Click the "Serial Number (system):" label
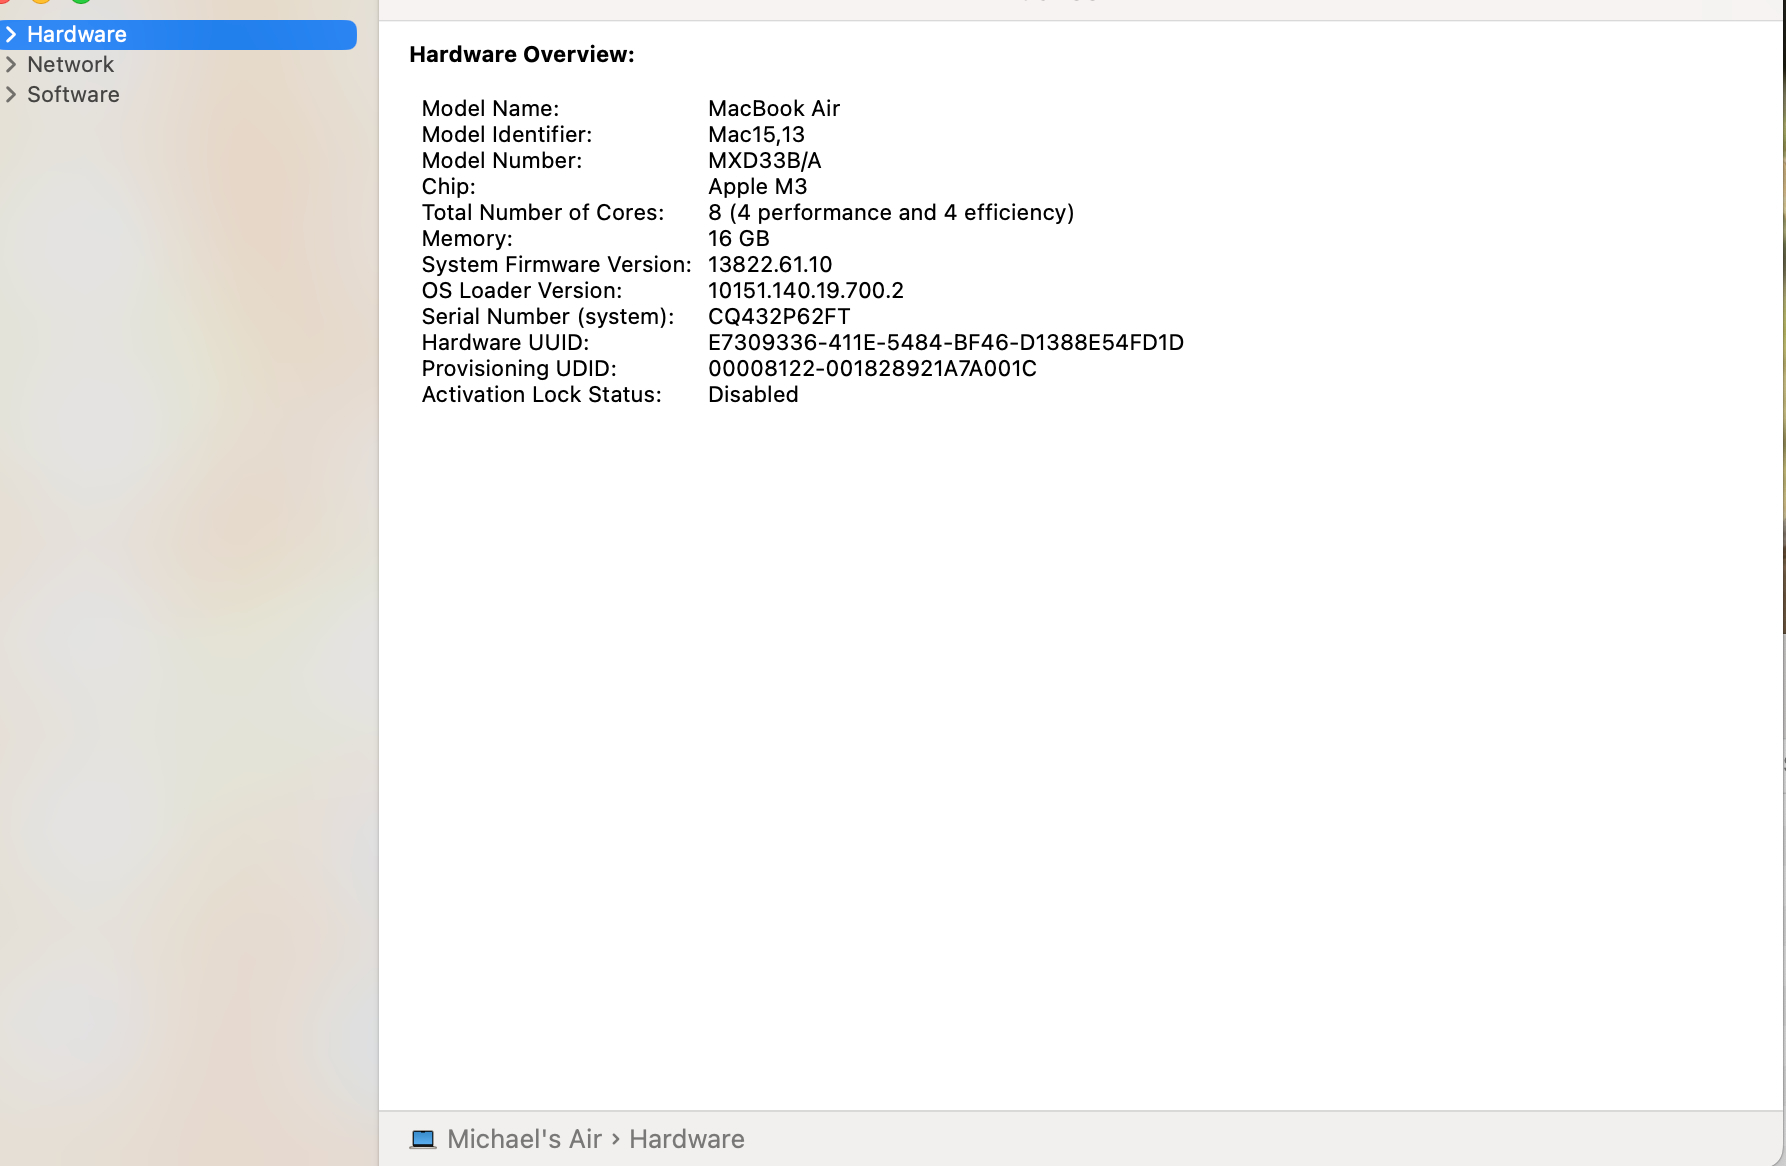 coord(548,316)
